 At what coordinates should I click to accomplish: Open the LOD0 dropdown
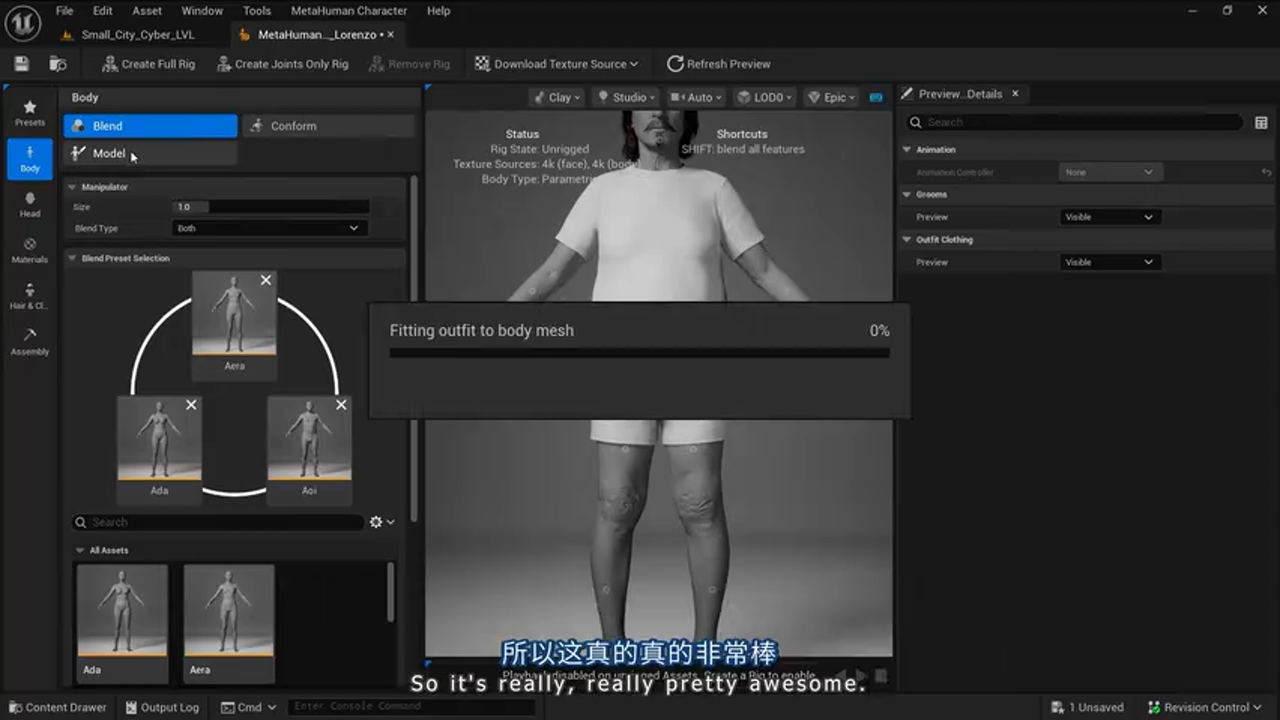[764, 97]
